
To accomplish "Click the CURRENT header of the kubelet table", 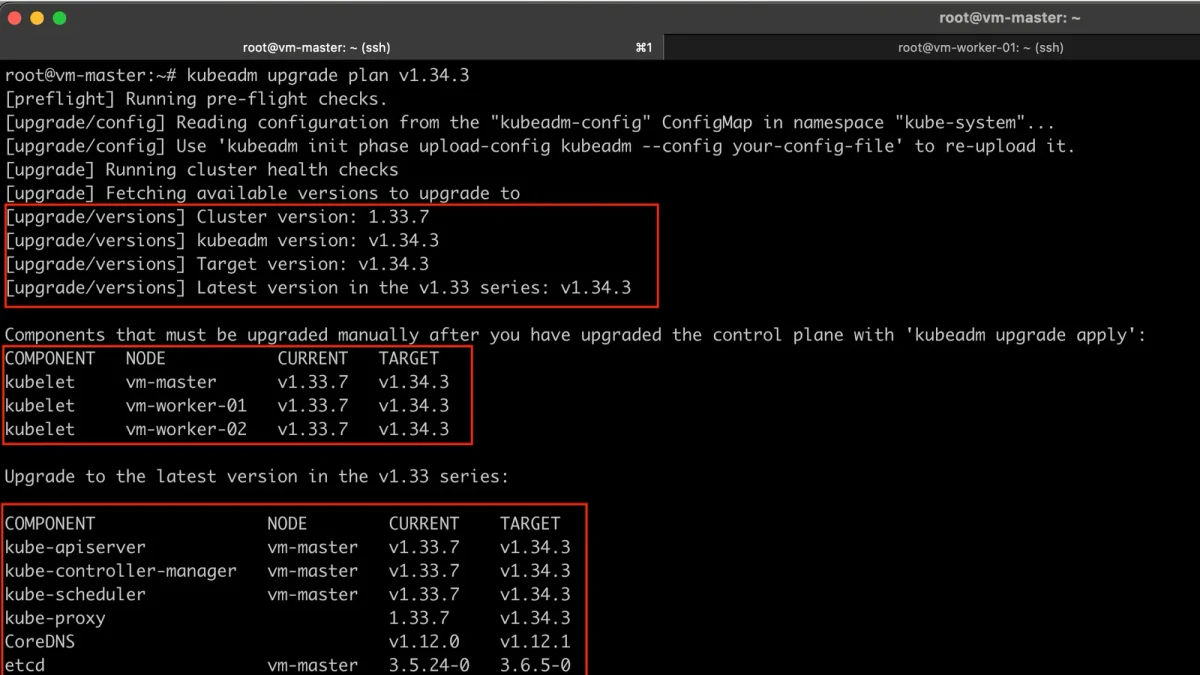I will pyautogui.click(x=313, y=358).
